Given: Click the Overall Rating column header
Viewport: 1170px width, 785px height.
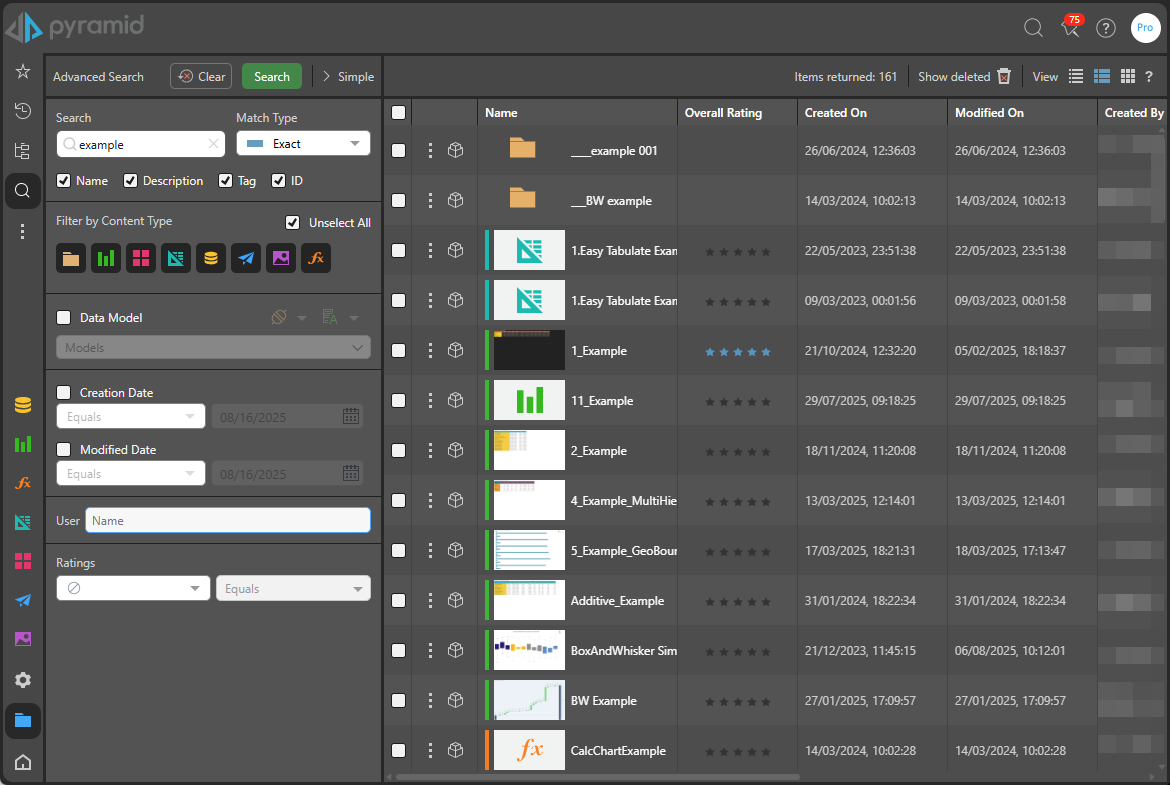Looking at the screenshot, I should [x=723, y=113].
